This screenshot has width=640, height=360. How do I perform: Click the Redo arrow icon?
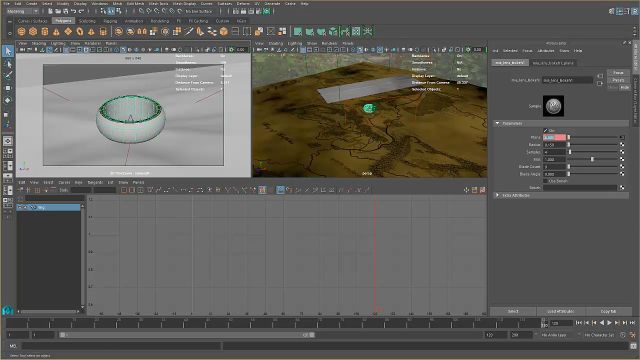point(81,11)
